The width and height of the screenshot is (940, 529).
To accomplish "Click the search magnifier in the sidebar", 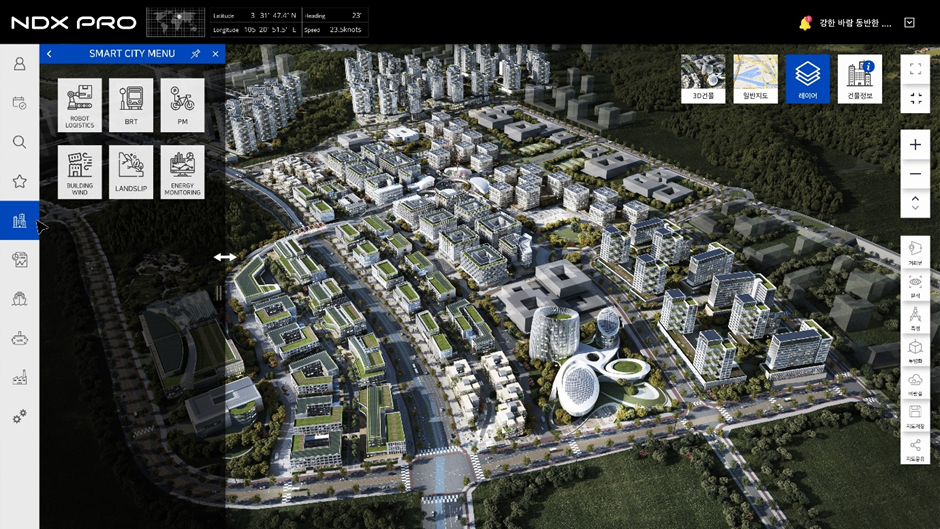I will click(x=19, y=142).
